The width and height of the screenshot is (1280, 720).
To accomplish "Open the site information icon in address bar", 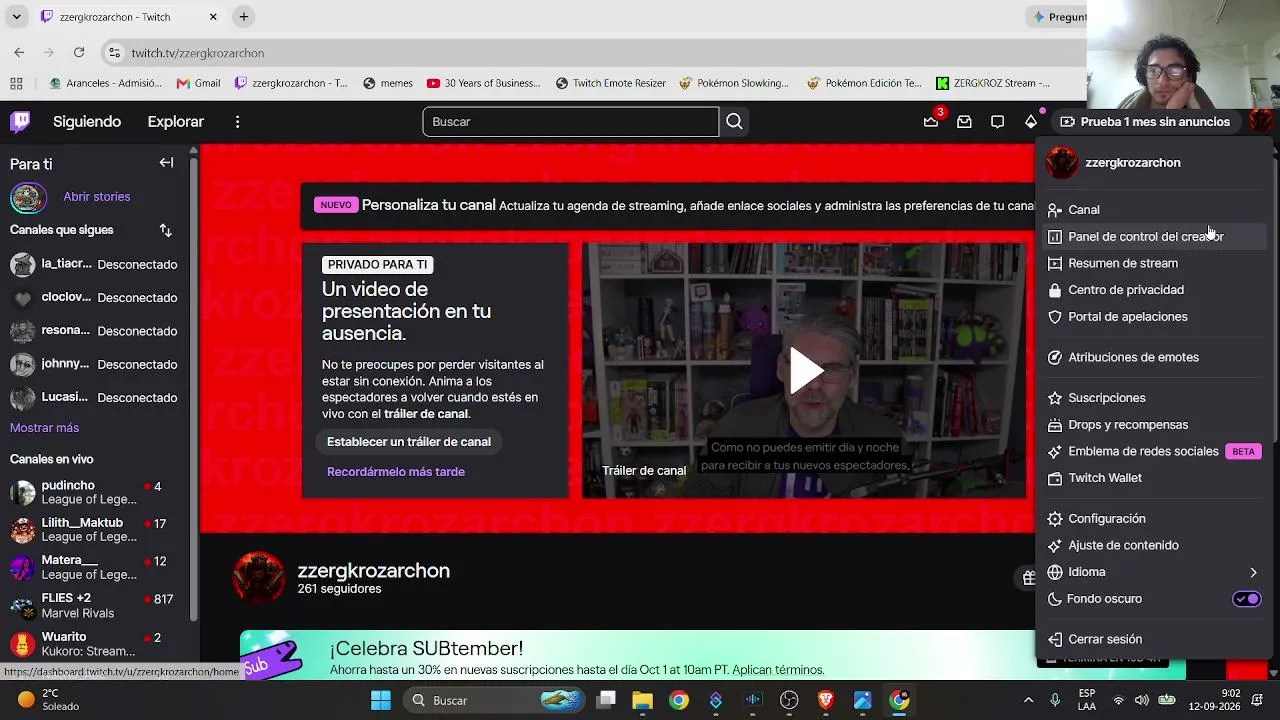I will pos(114,53).
